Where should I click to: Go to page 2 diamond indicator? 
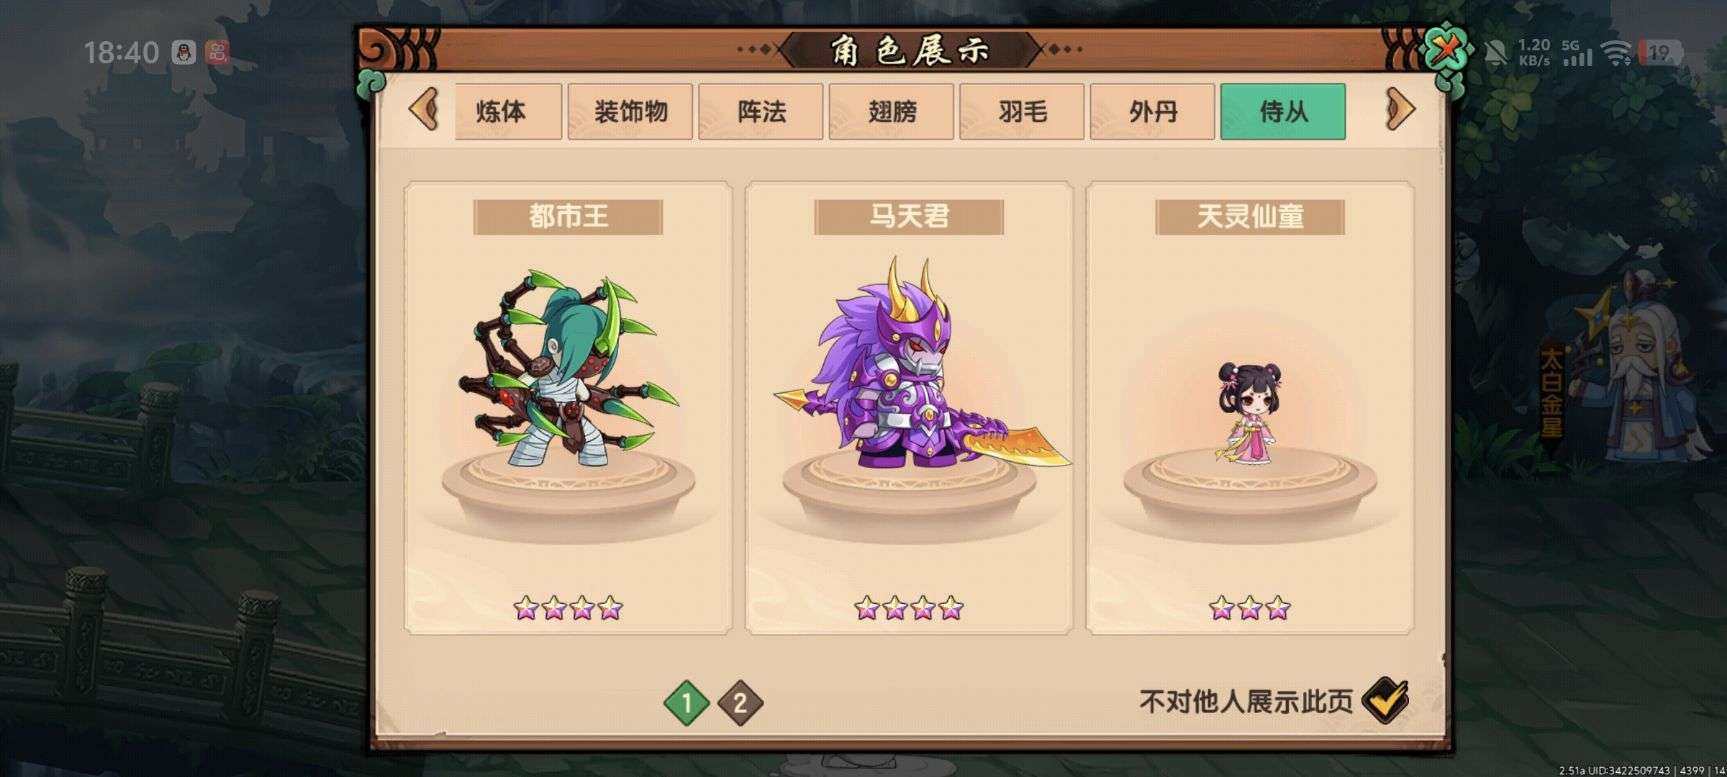pyautogui.click(x=740, y=702)
